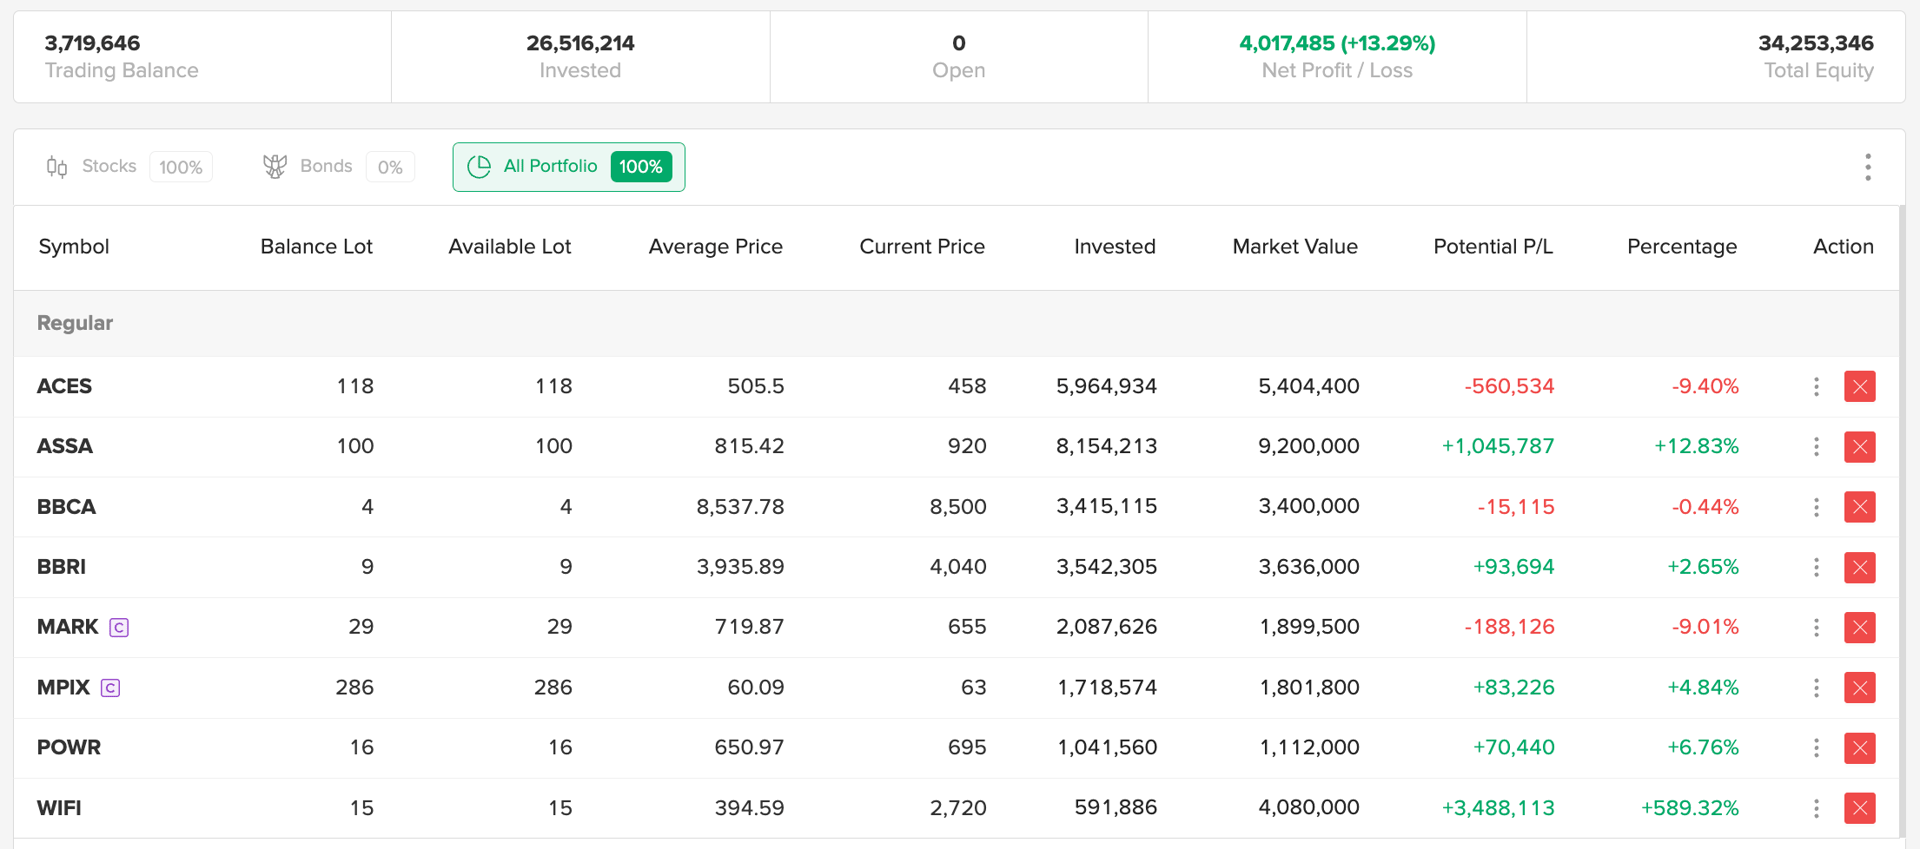Open the three-dot menu for MARK
Viewport: 1920px width, 849px height.
[x=1816, y=627]
